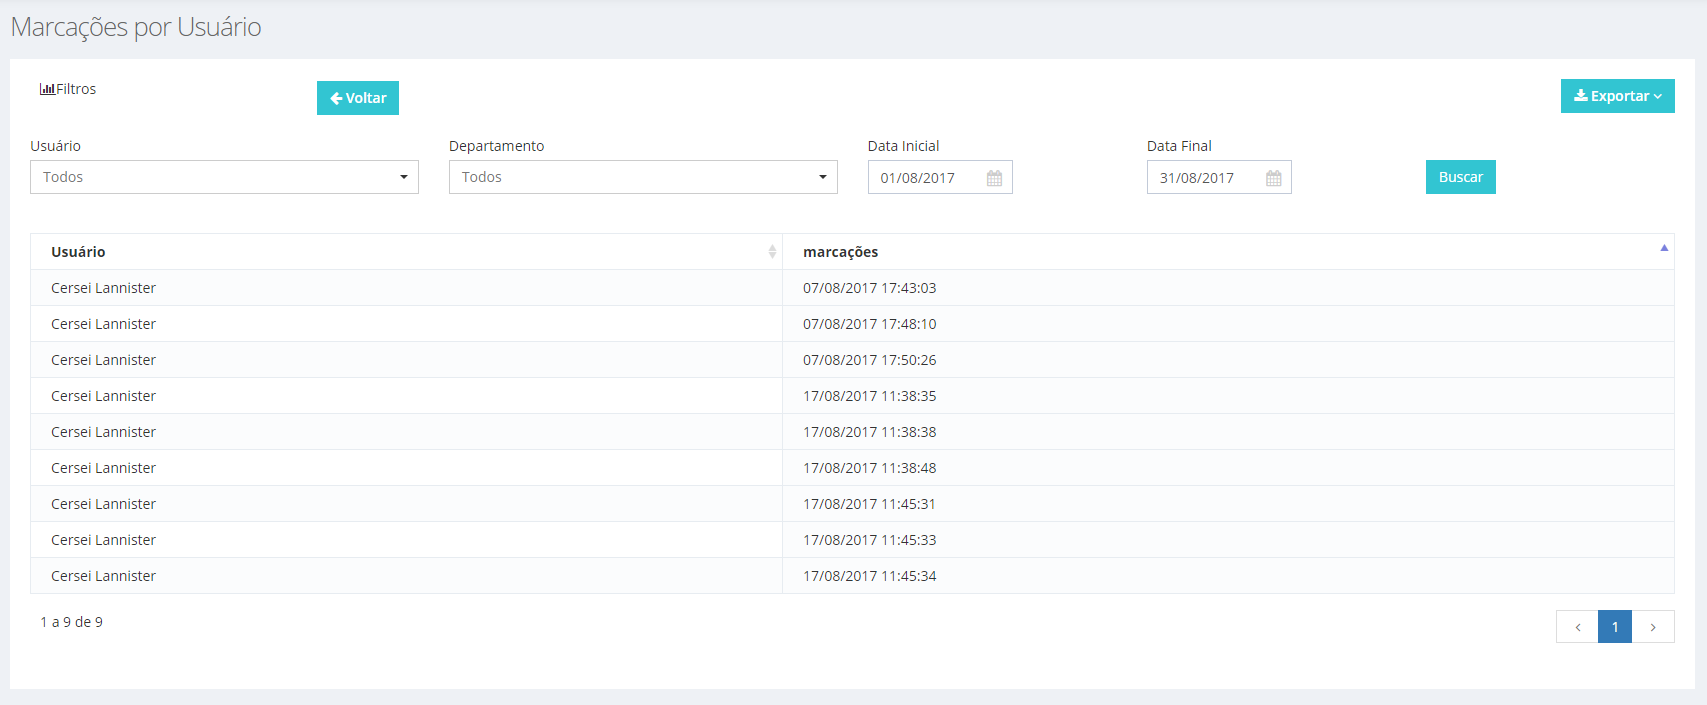The image size is (1707, 705).
Task: Click the Buscar search button
Action: tap(1460, 177)
